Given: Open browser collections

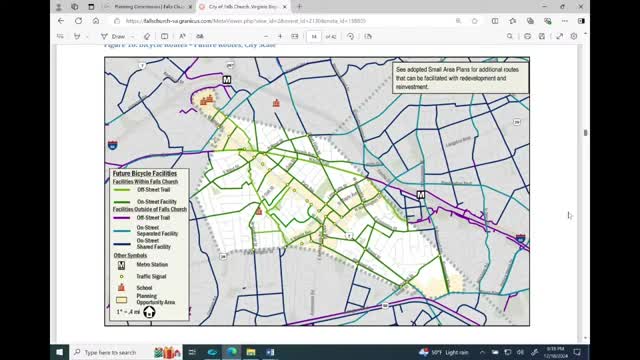Looking at the screenshot, I should coord(530,21).
